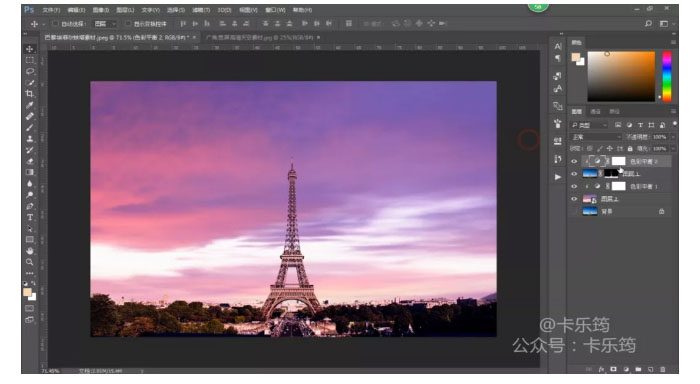This screenshot has height=384, width=700.
Task: Select the Move tool in the toolbar
Action: [x=30, y=49]
